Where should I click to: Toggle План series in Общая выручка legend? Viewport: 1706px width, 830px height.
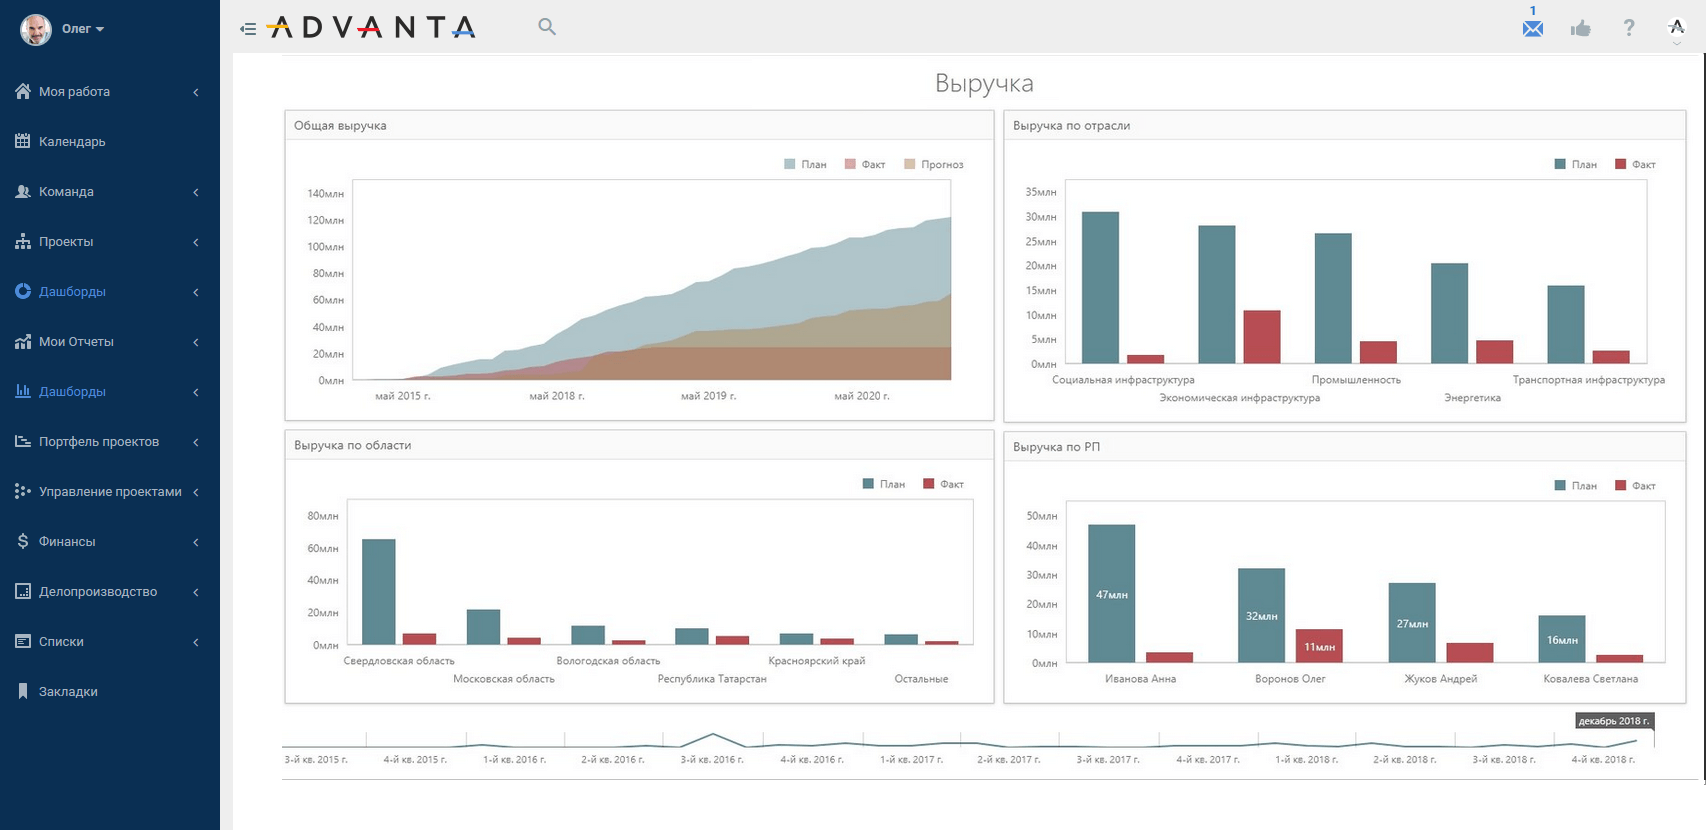(x=805, y=164)
